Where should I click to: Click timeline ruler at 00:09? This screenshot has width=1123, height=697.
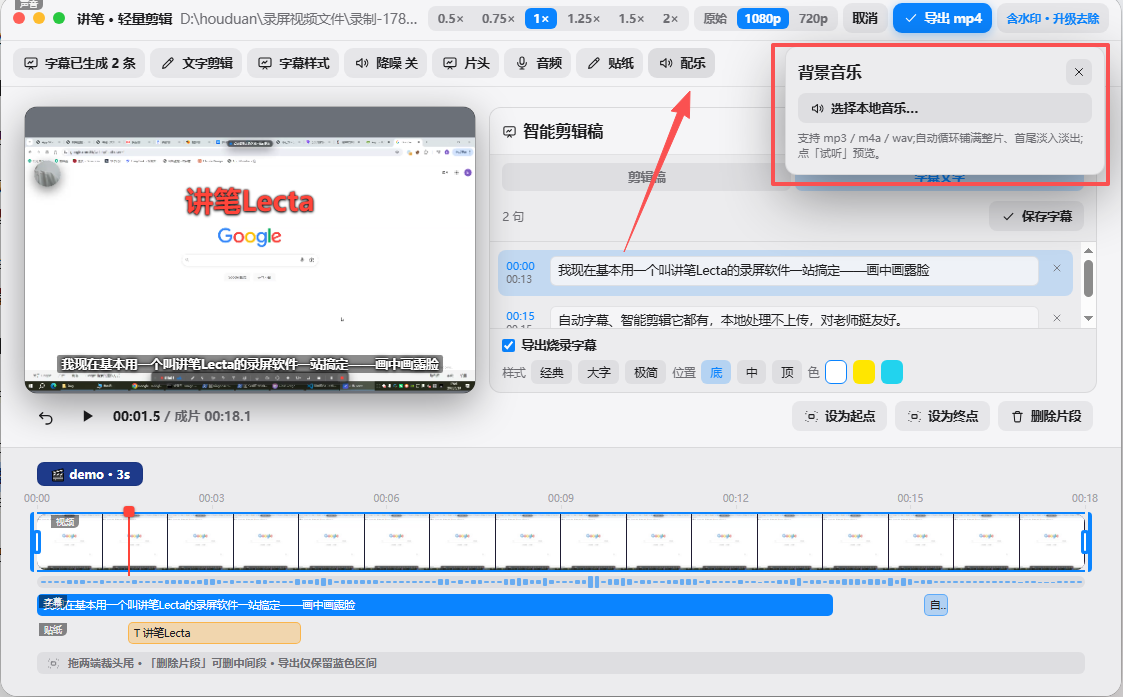click(x=561, y=498)
